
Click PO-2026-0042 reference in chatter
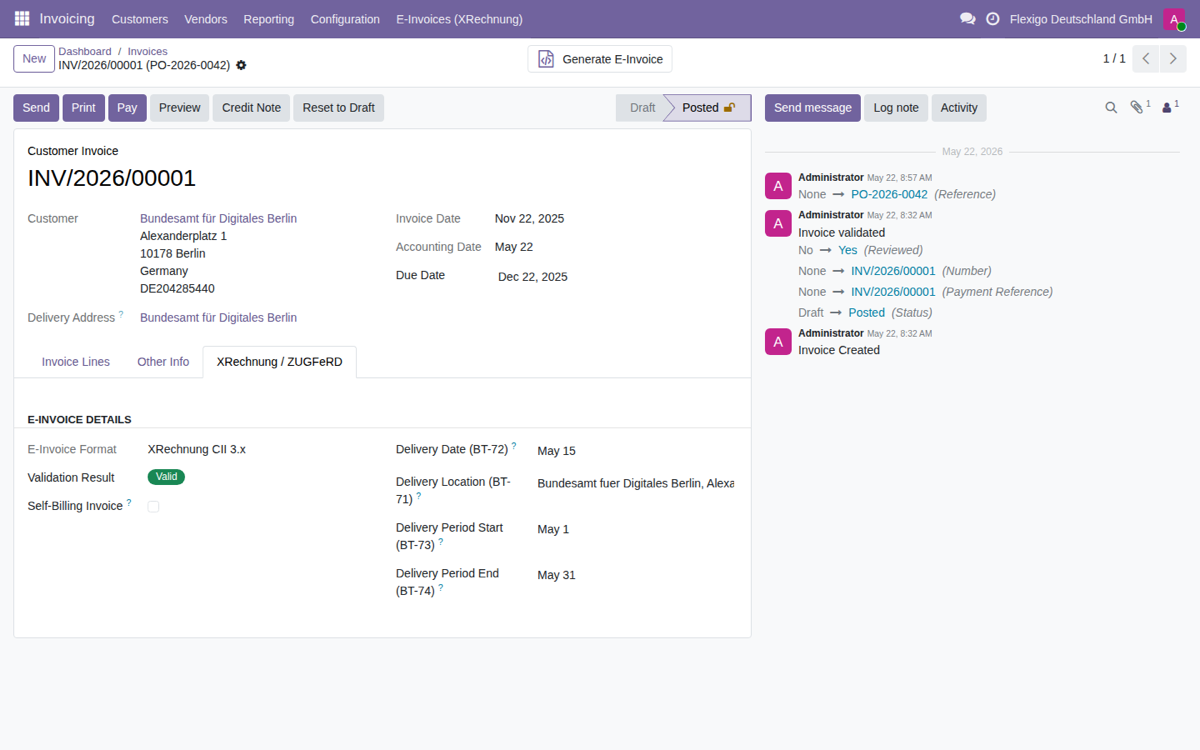click(x=889, y=194)
